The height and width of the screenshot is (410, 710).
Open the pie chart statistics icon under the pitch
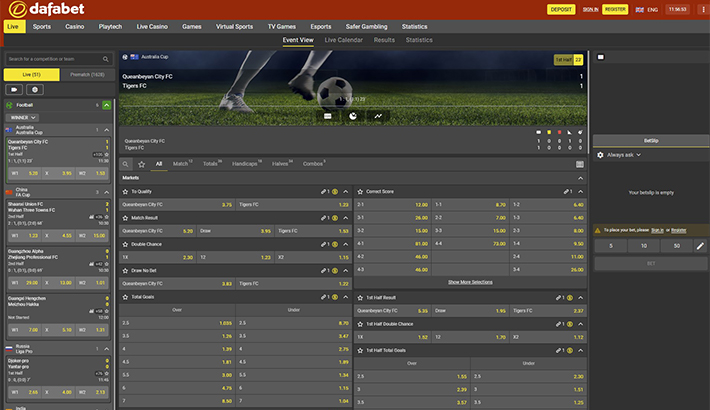pos(353,116)
